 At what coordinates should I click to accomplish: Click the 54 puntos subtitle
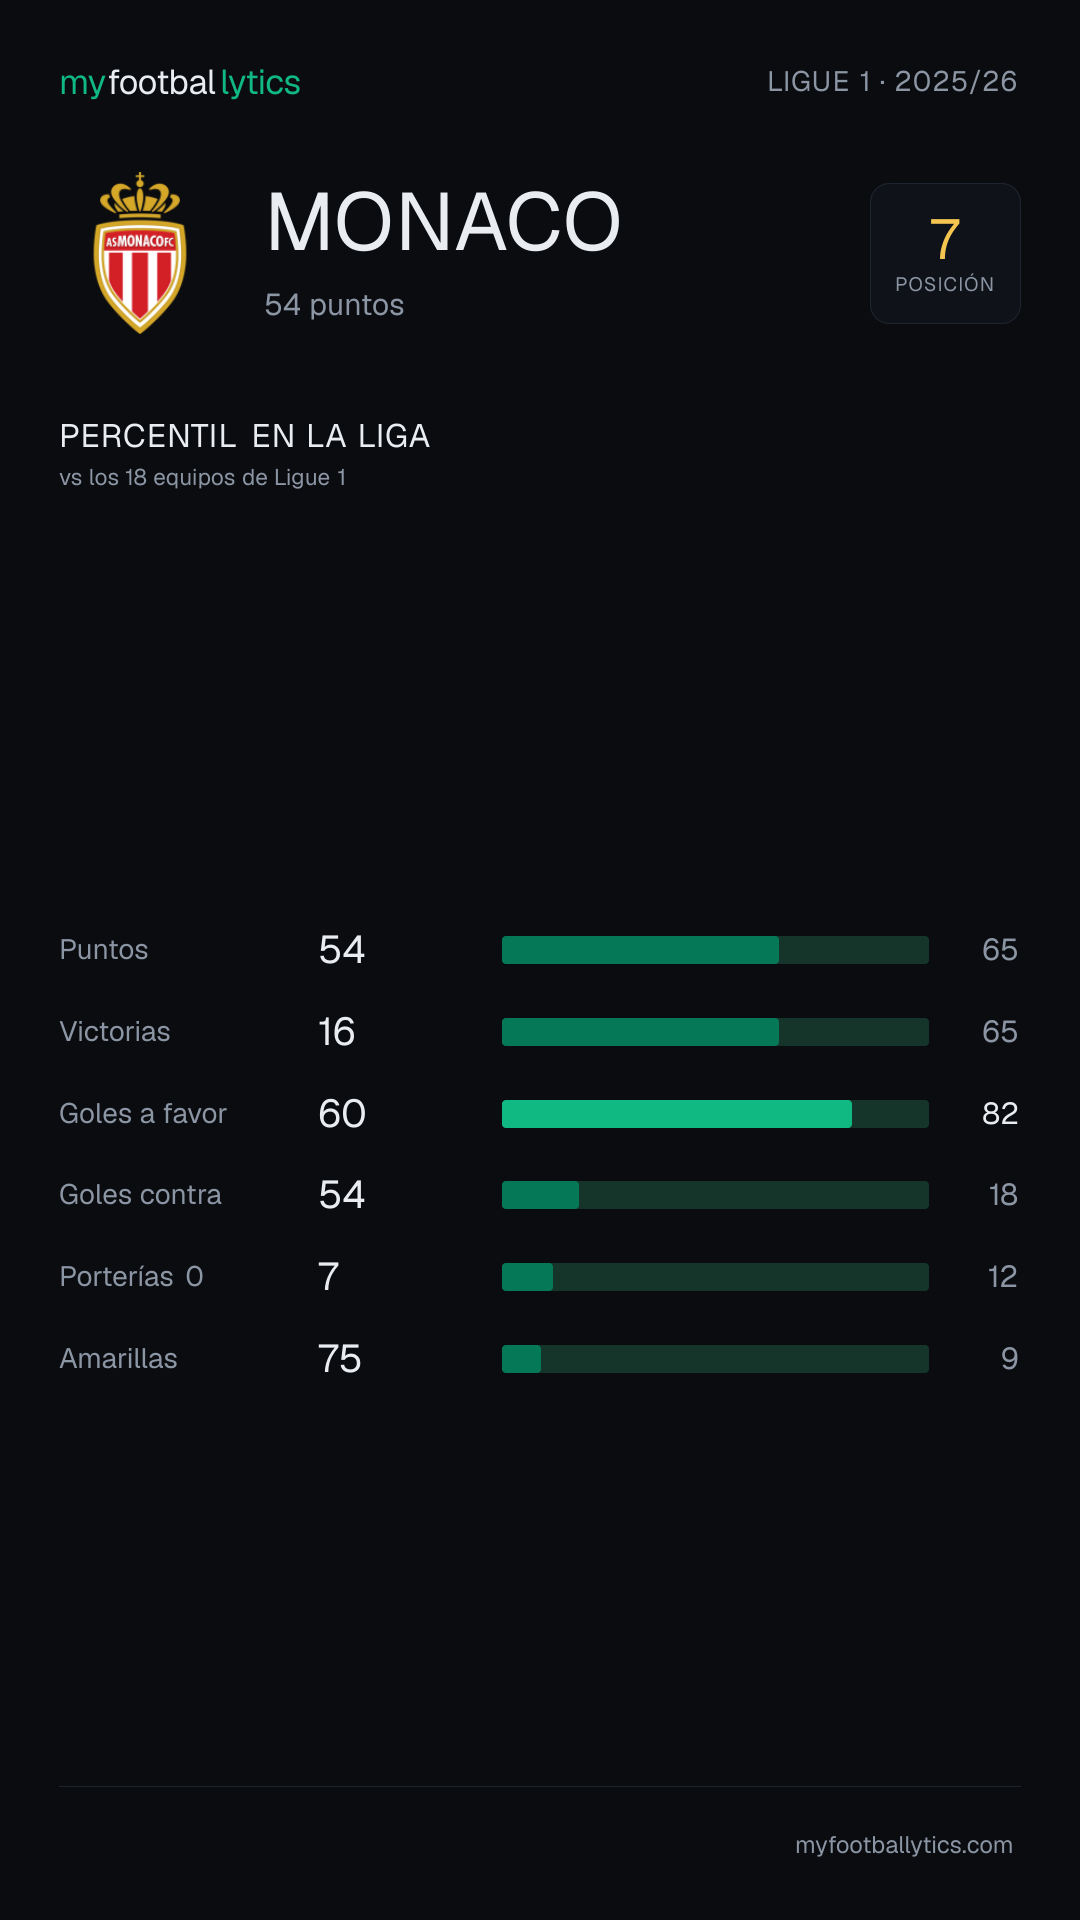[334, 305]
